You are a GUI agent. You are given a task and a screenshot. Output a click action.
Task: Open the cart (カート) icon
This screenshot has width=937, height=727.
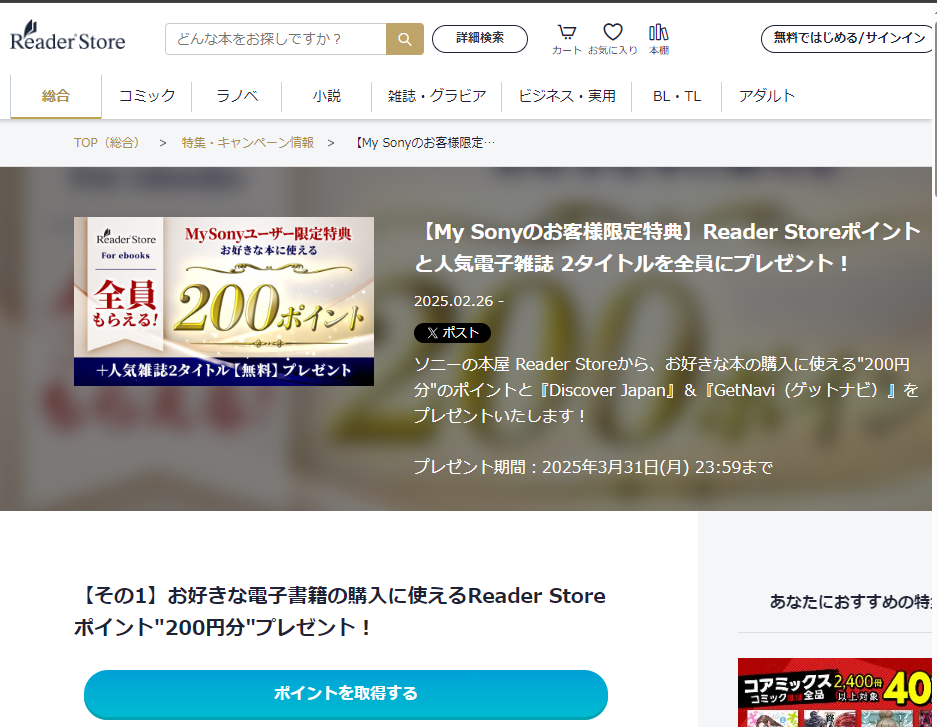567,39
